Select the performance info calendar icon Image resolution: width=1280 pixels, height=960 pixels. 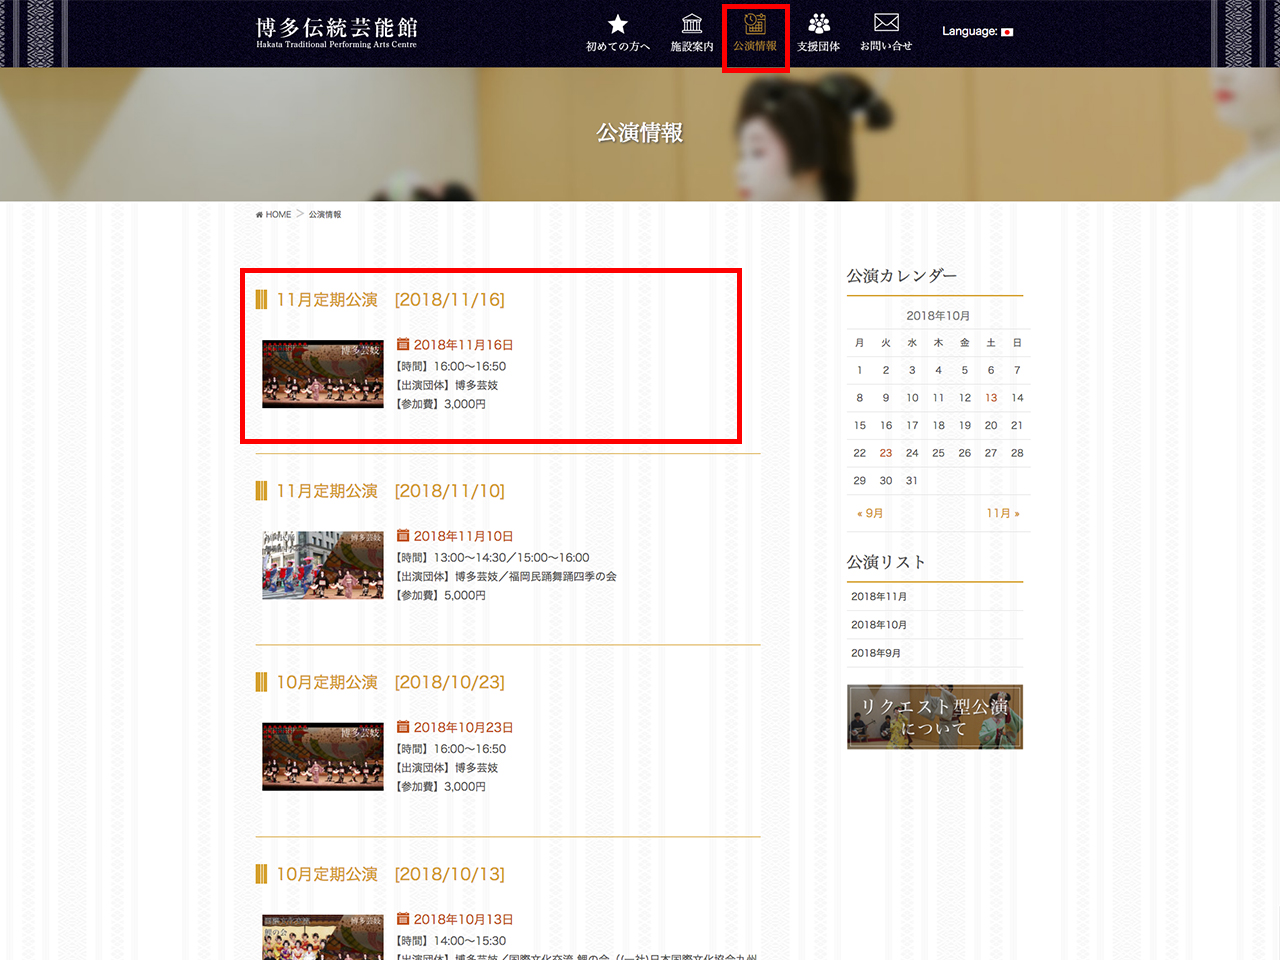755,25
